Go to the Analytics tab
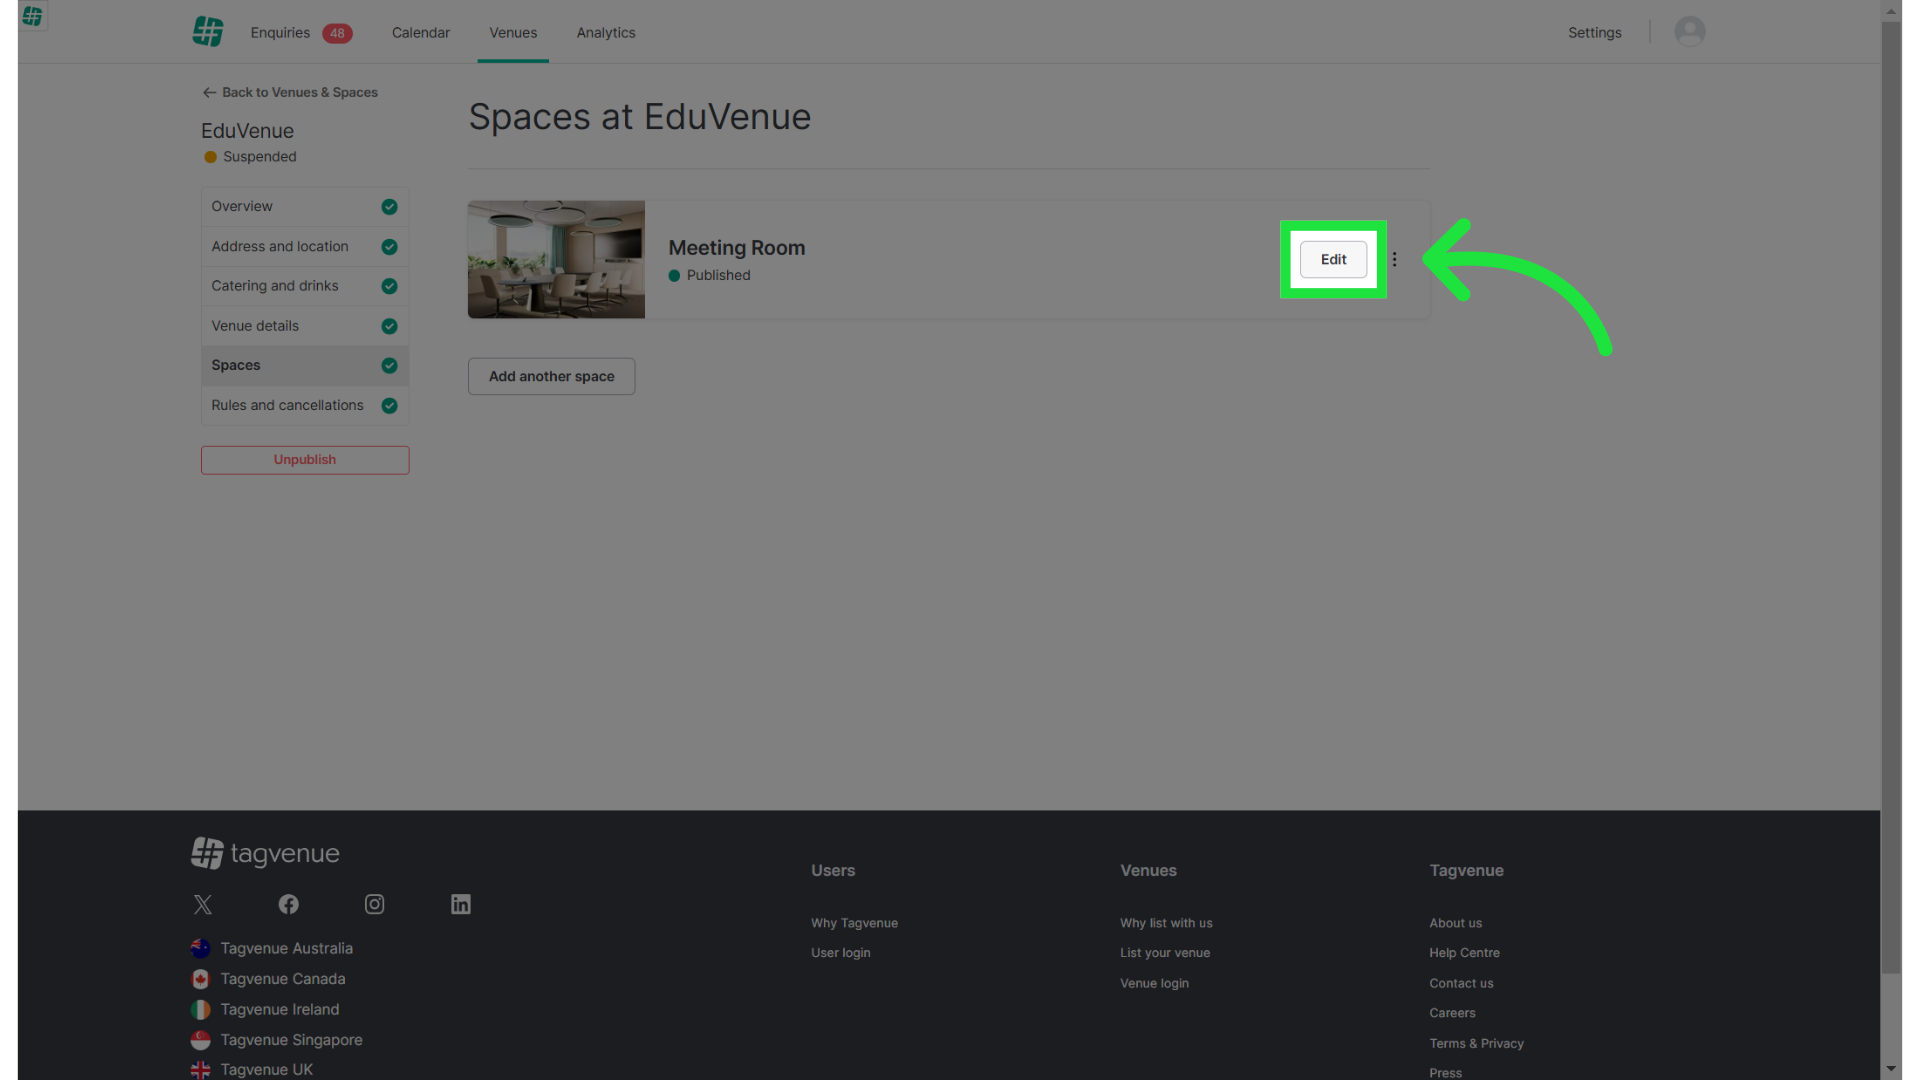1920x1080 pixels. 606,33
